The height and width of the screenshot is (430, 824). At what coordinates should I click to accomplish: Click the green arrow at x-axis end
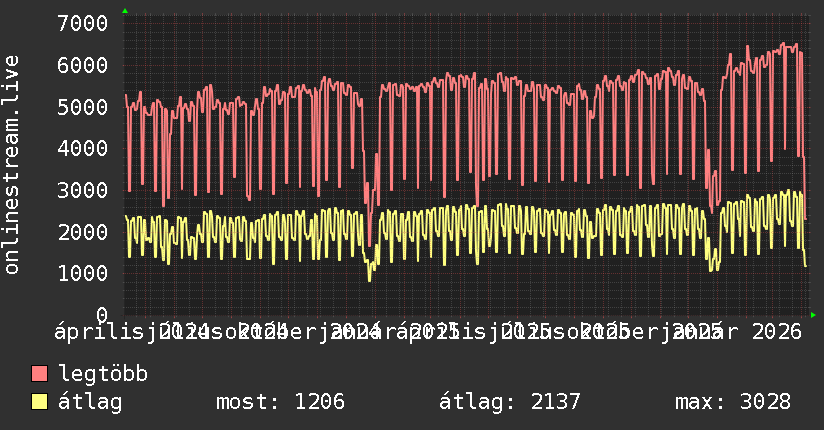tap(813, 315)
